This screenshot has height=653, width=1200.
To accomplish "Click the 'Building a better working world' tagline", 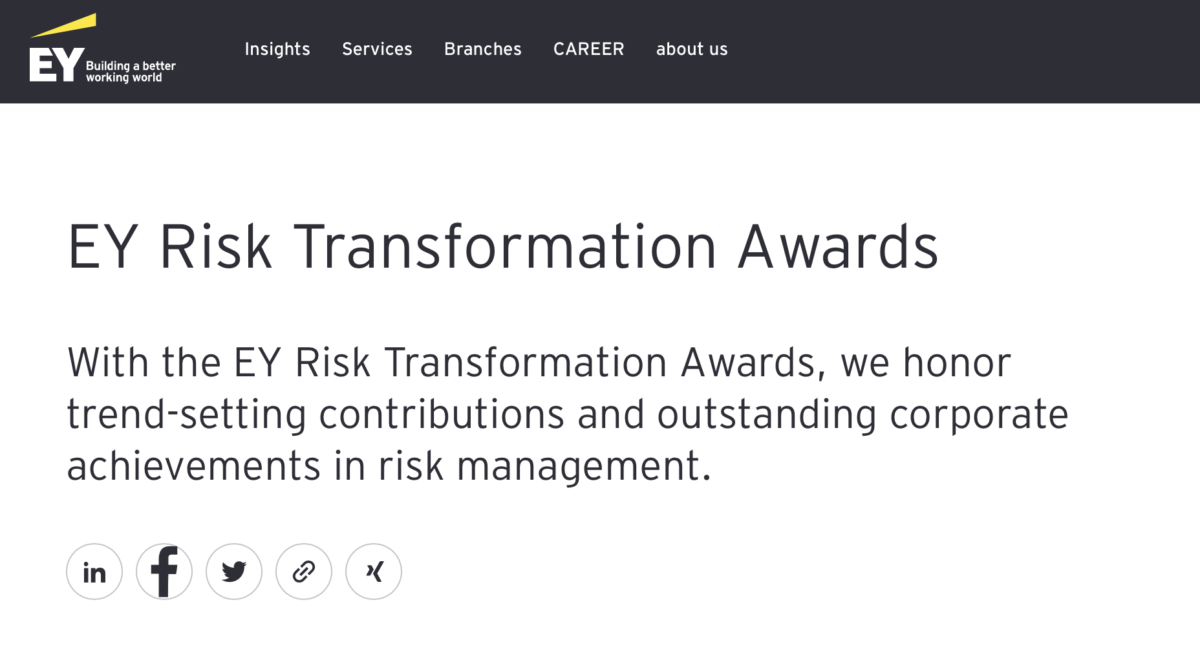I will (x=131, y=72).
